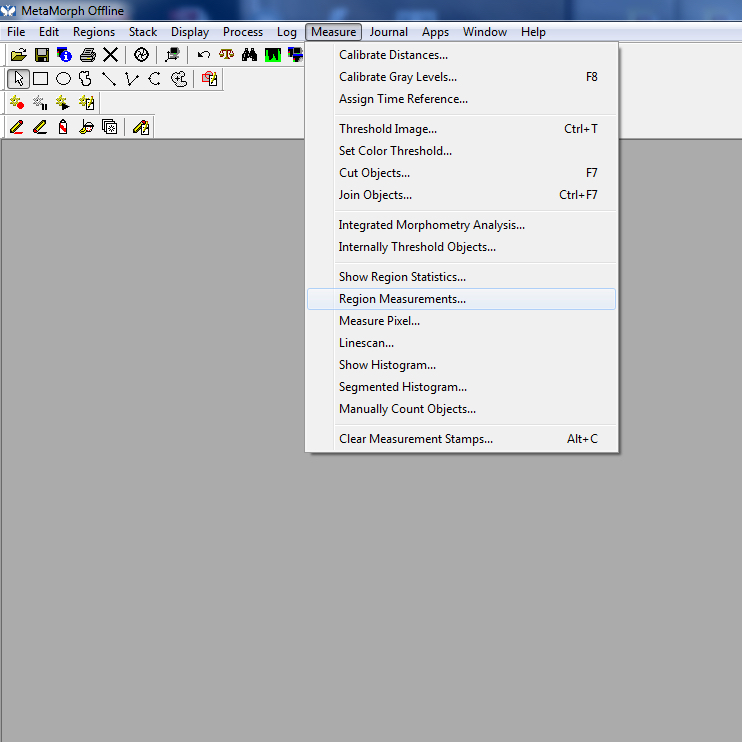Screen dimensions: 742x742
Task: Click the Open file folder icon
Action: pos(18,55)
